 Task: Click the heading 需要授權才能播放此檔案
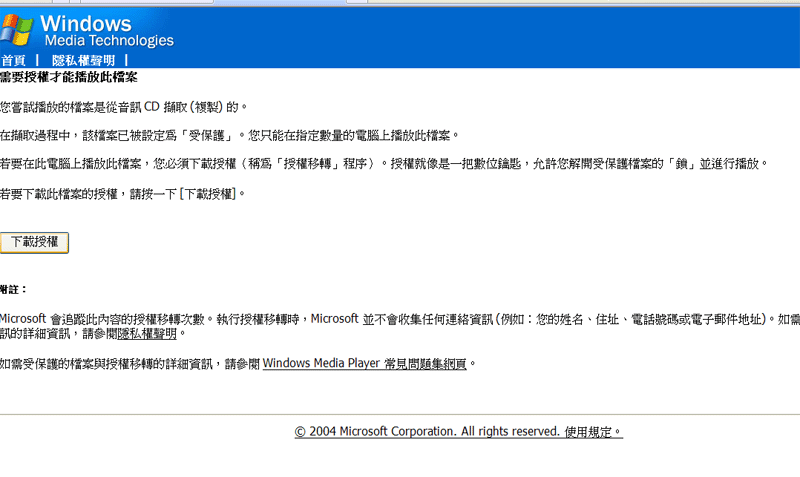(x=69, y=78)
